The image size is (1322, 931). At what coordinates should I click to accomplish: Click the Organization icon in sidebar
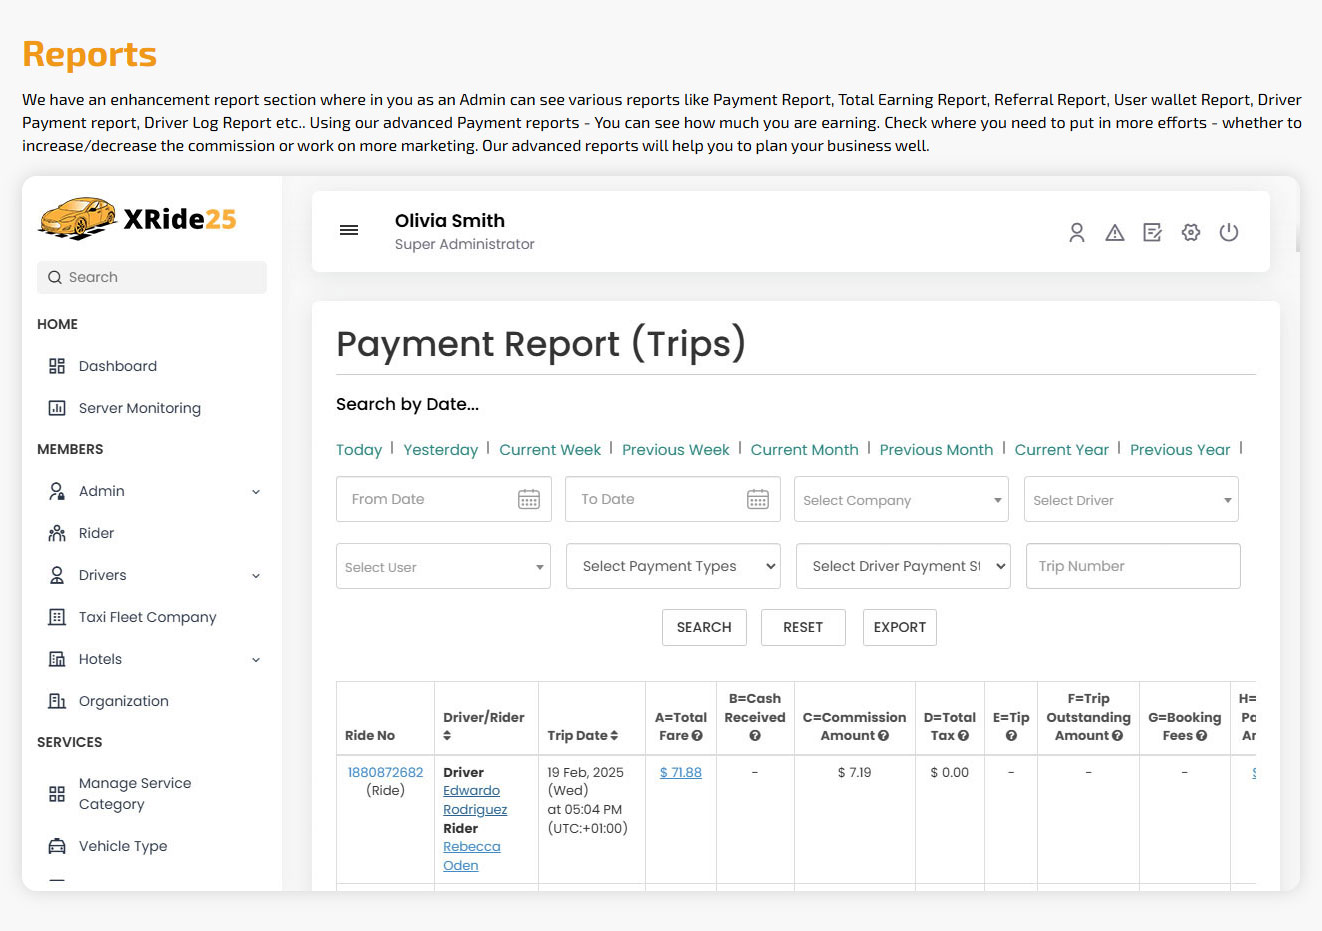[57, 701]
